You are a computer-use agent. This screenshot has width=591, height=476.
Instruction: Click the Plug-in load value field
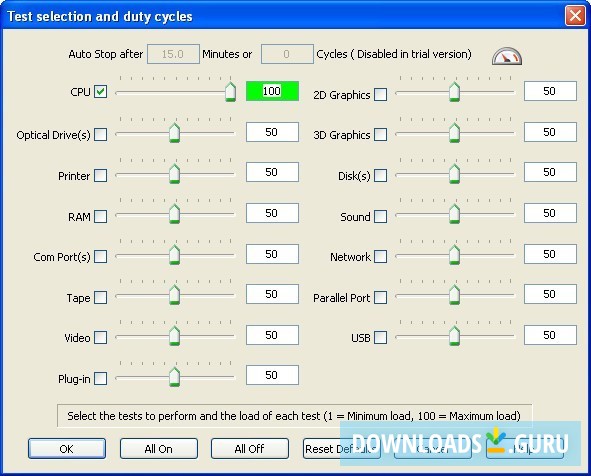(272, 375)
